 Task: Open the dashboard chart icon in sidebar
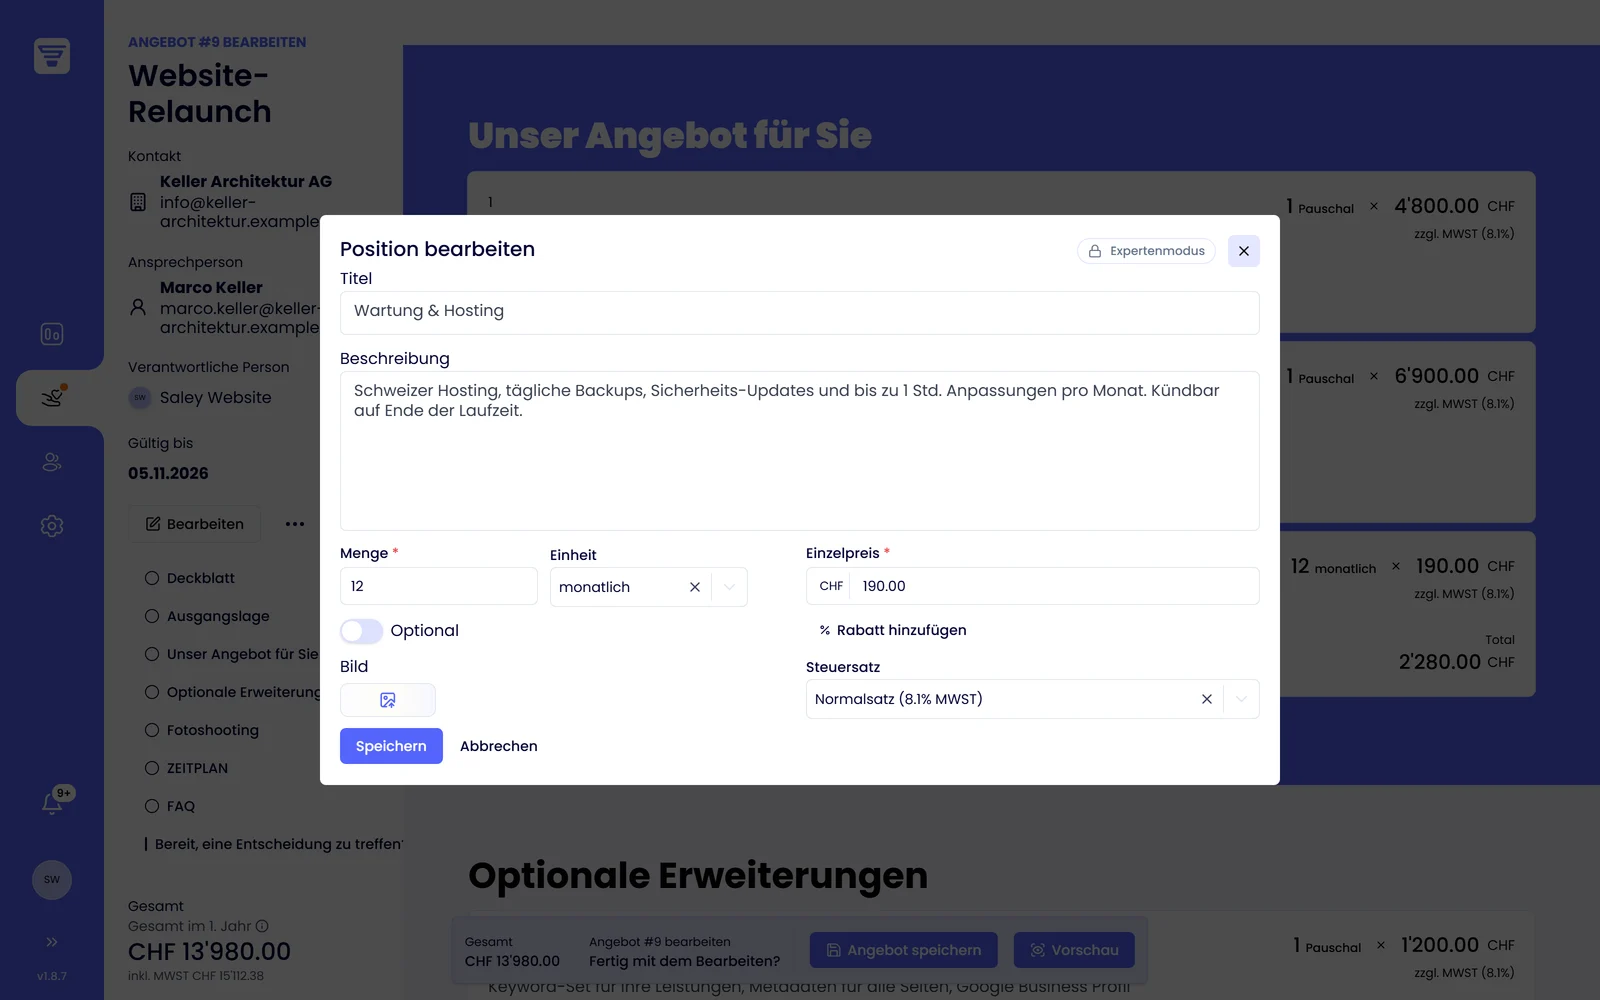[52, 334]
